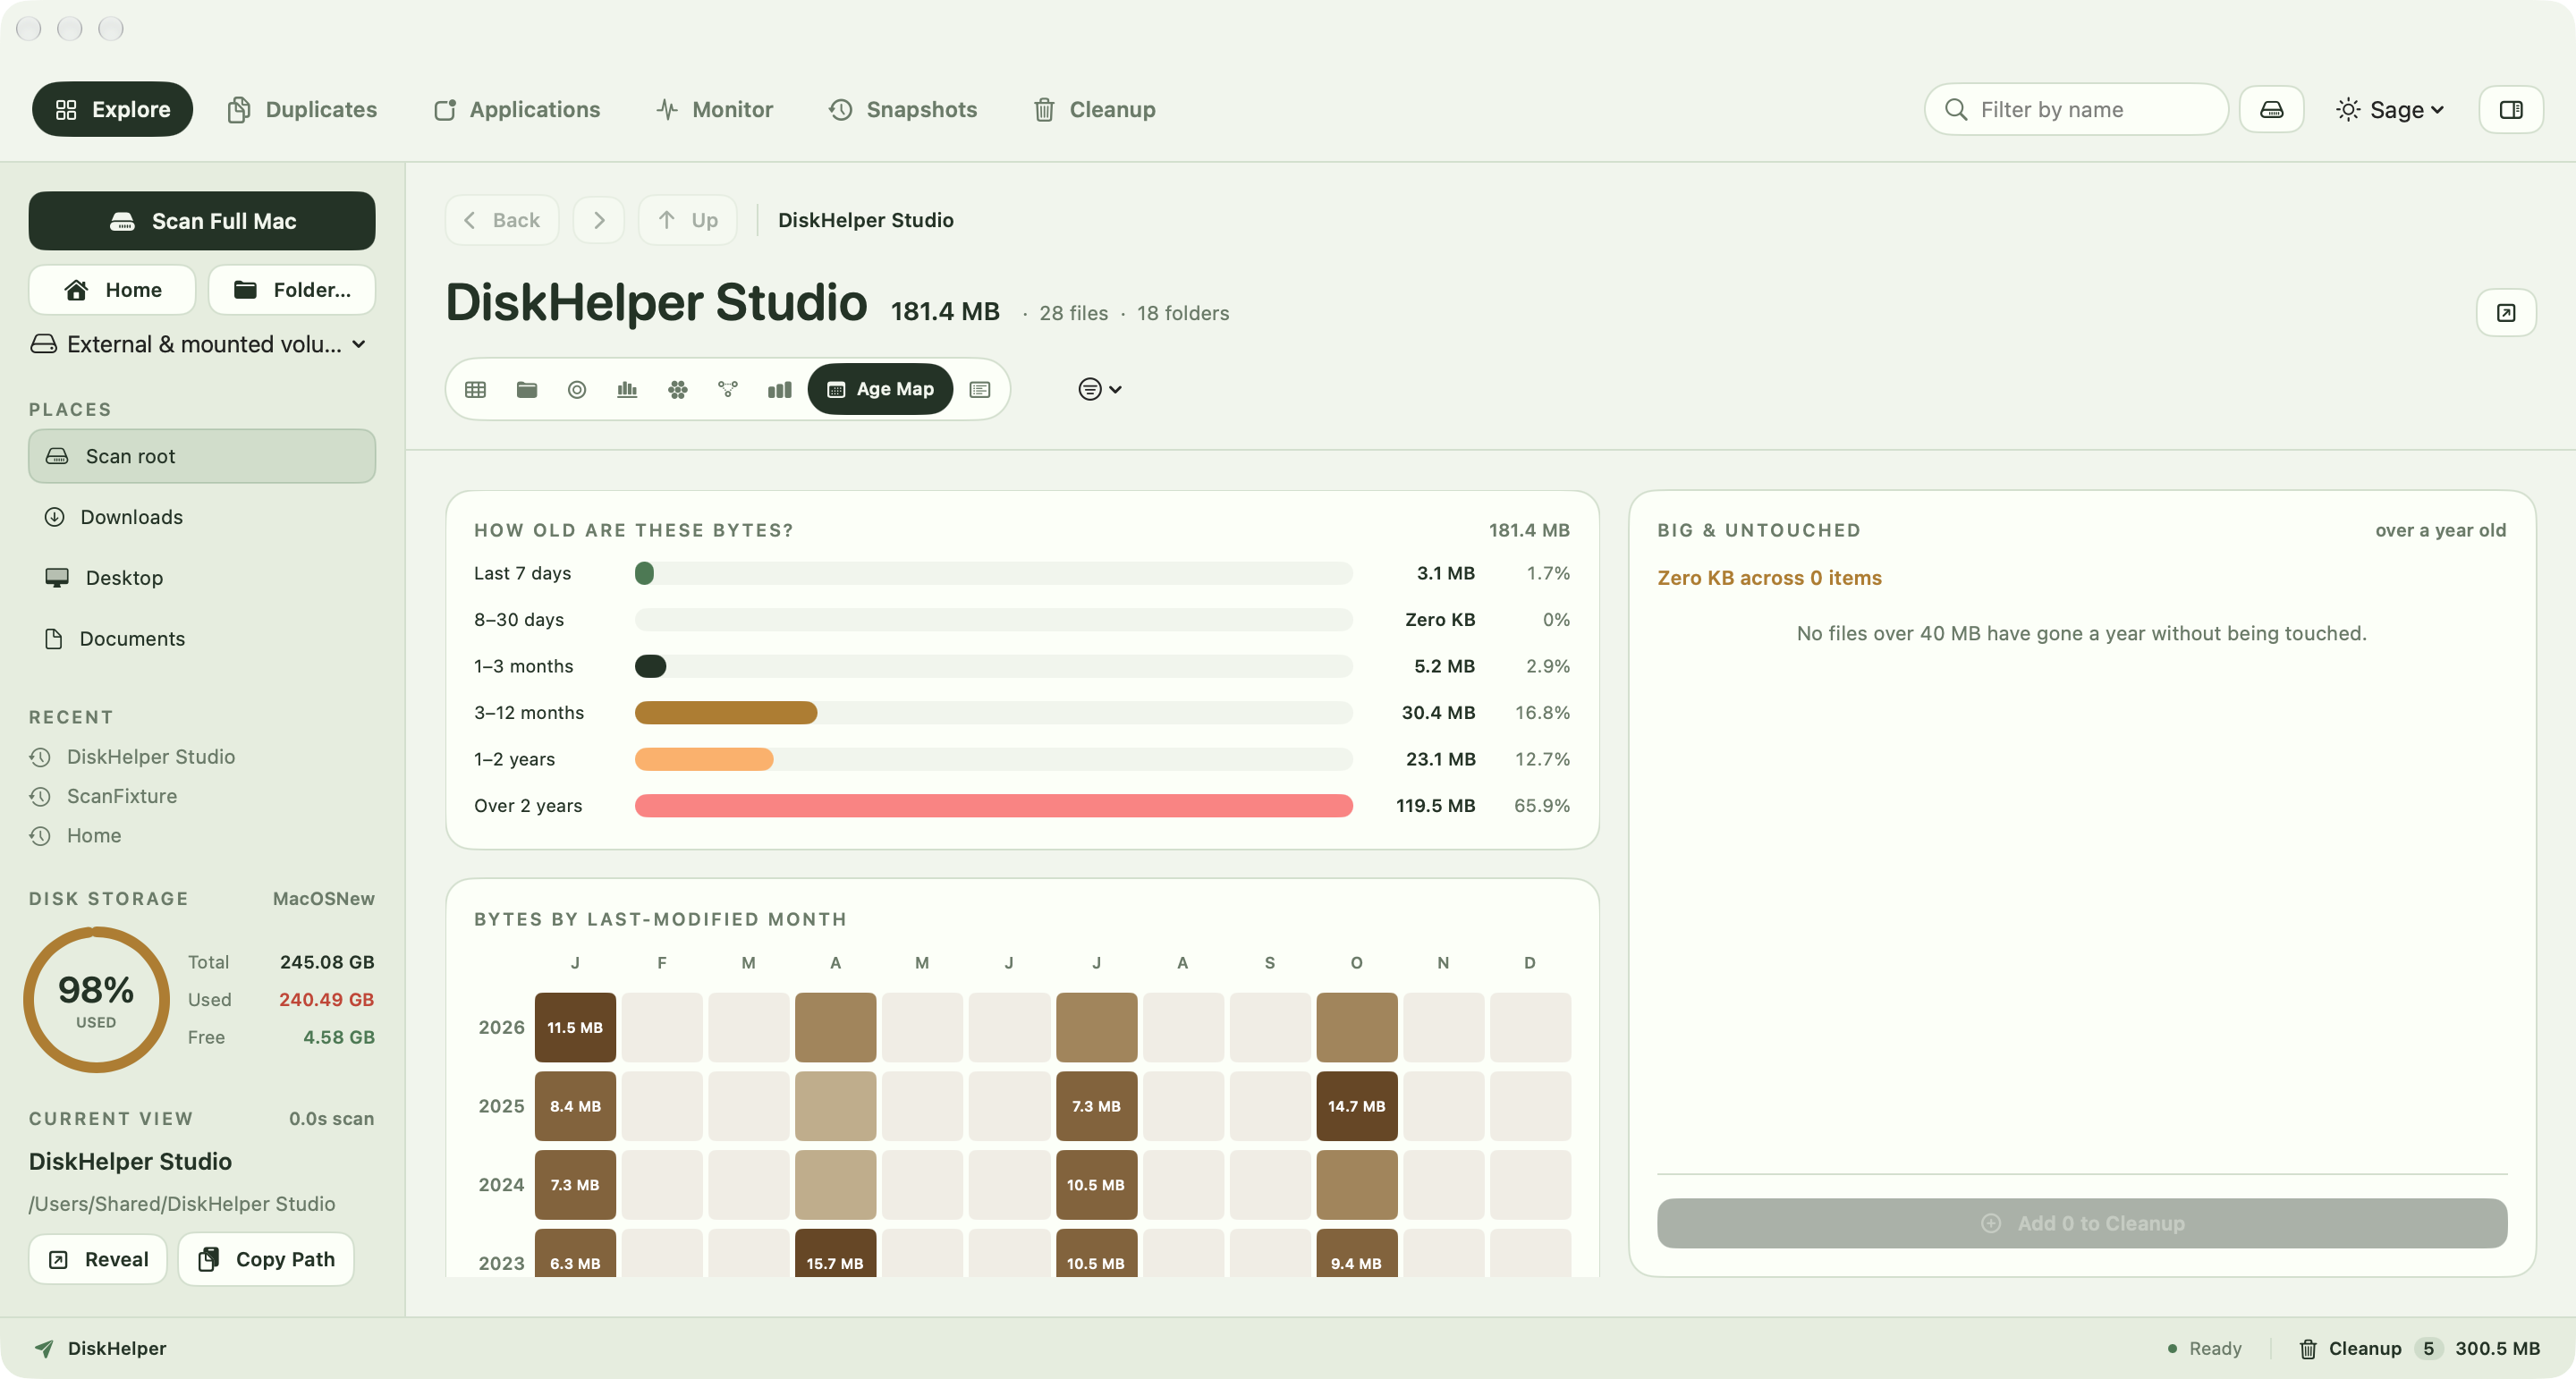
Task: Select the concentric rings view icon
Action: point(577,389)
